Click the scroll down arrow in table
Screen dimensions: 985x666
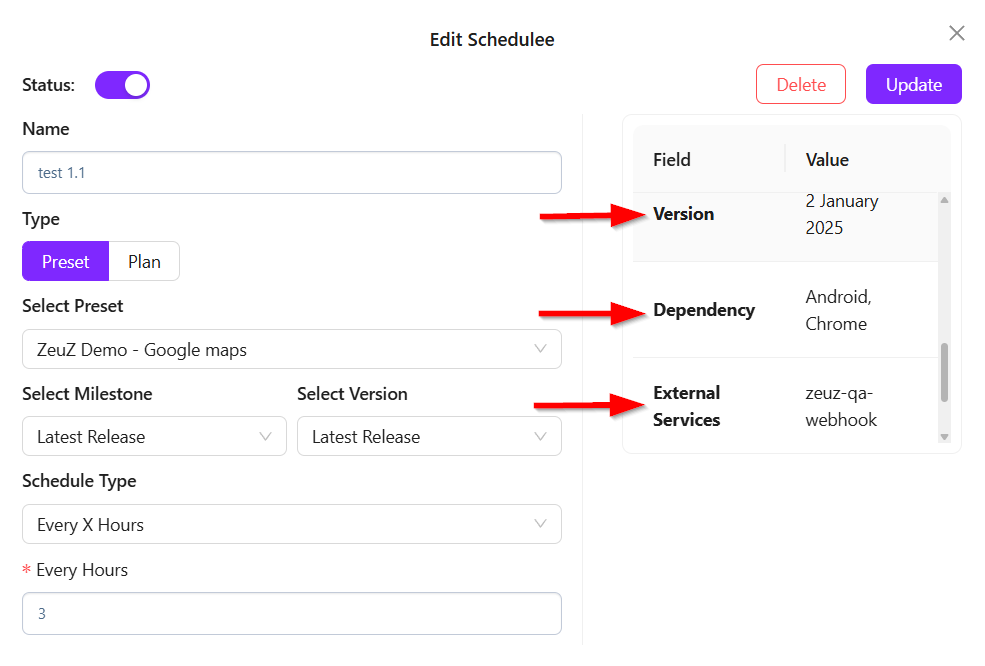click(944, 437)
